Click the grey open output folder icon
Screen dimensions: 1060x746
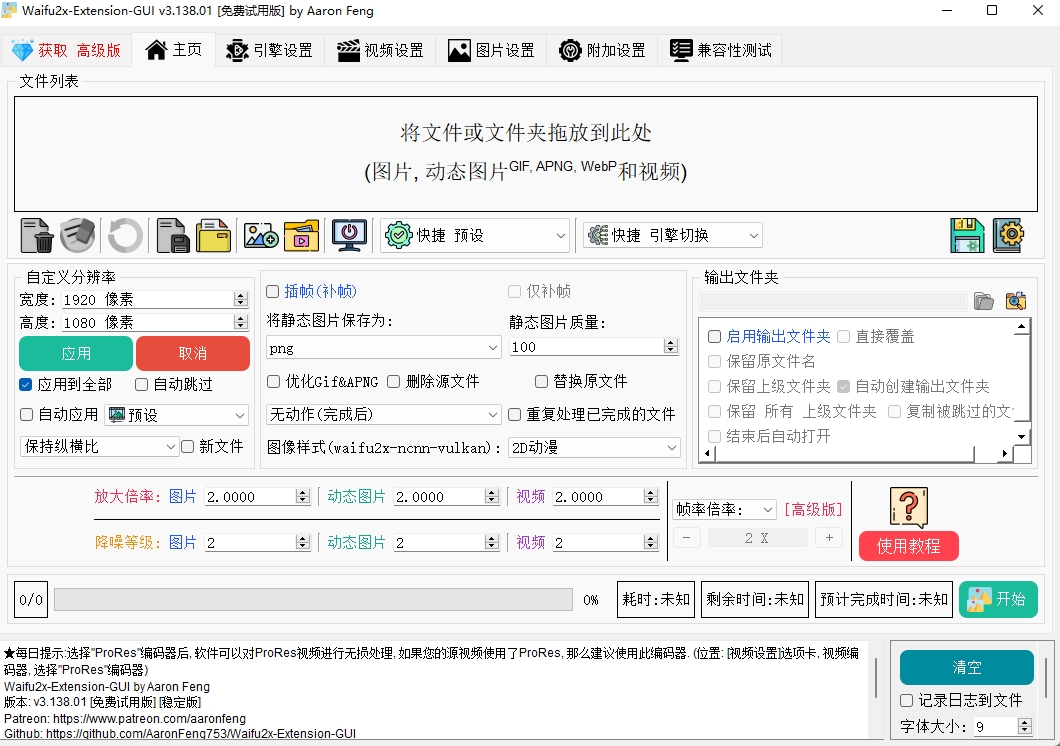click(x=984, y=301)
